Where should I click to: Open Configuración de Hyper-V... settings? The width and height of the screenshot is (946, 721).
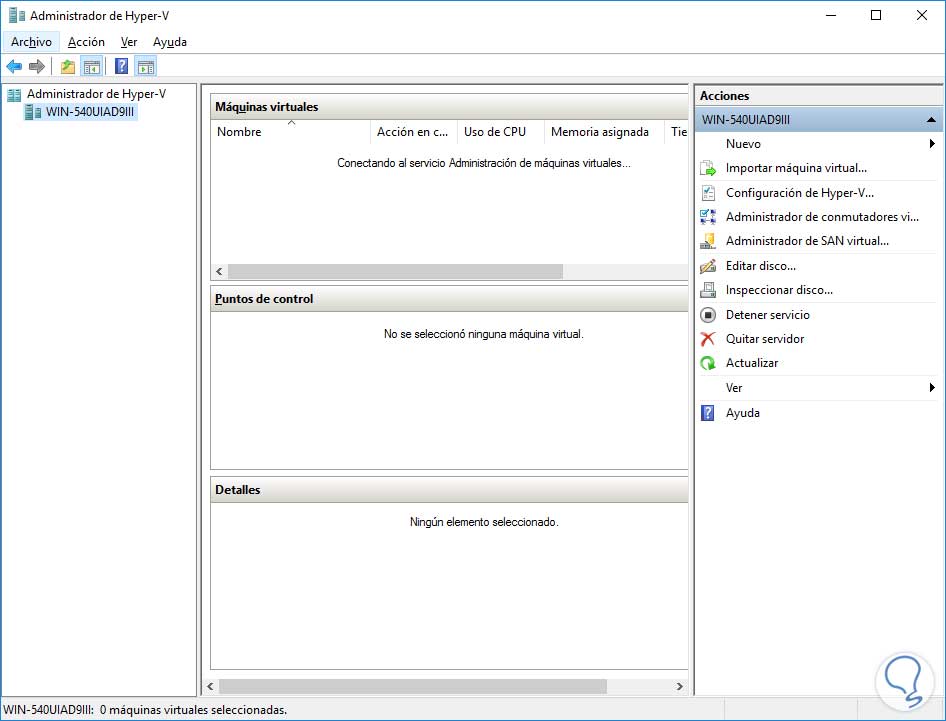click(x=800, y=193)
